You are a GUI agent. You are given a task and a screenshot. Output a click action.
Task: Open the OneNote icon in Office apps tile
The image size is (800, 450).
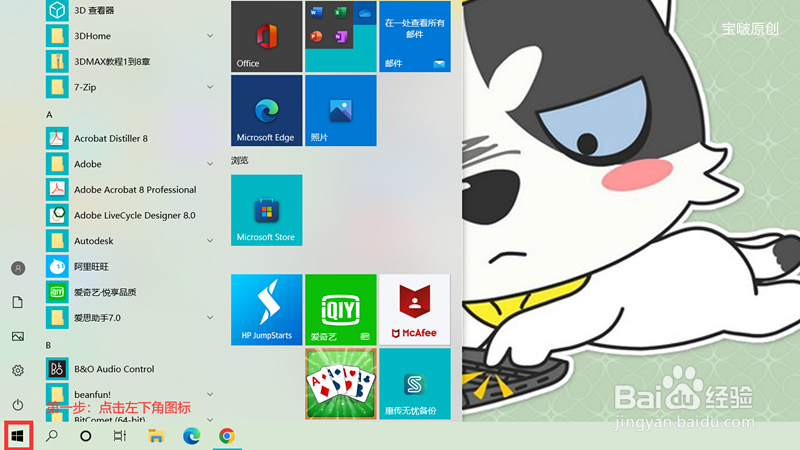coord(340,37)
